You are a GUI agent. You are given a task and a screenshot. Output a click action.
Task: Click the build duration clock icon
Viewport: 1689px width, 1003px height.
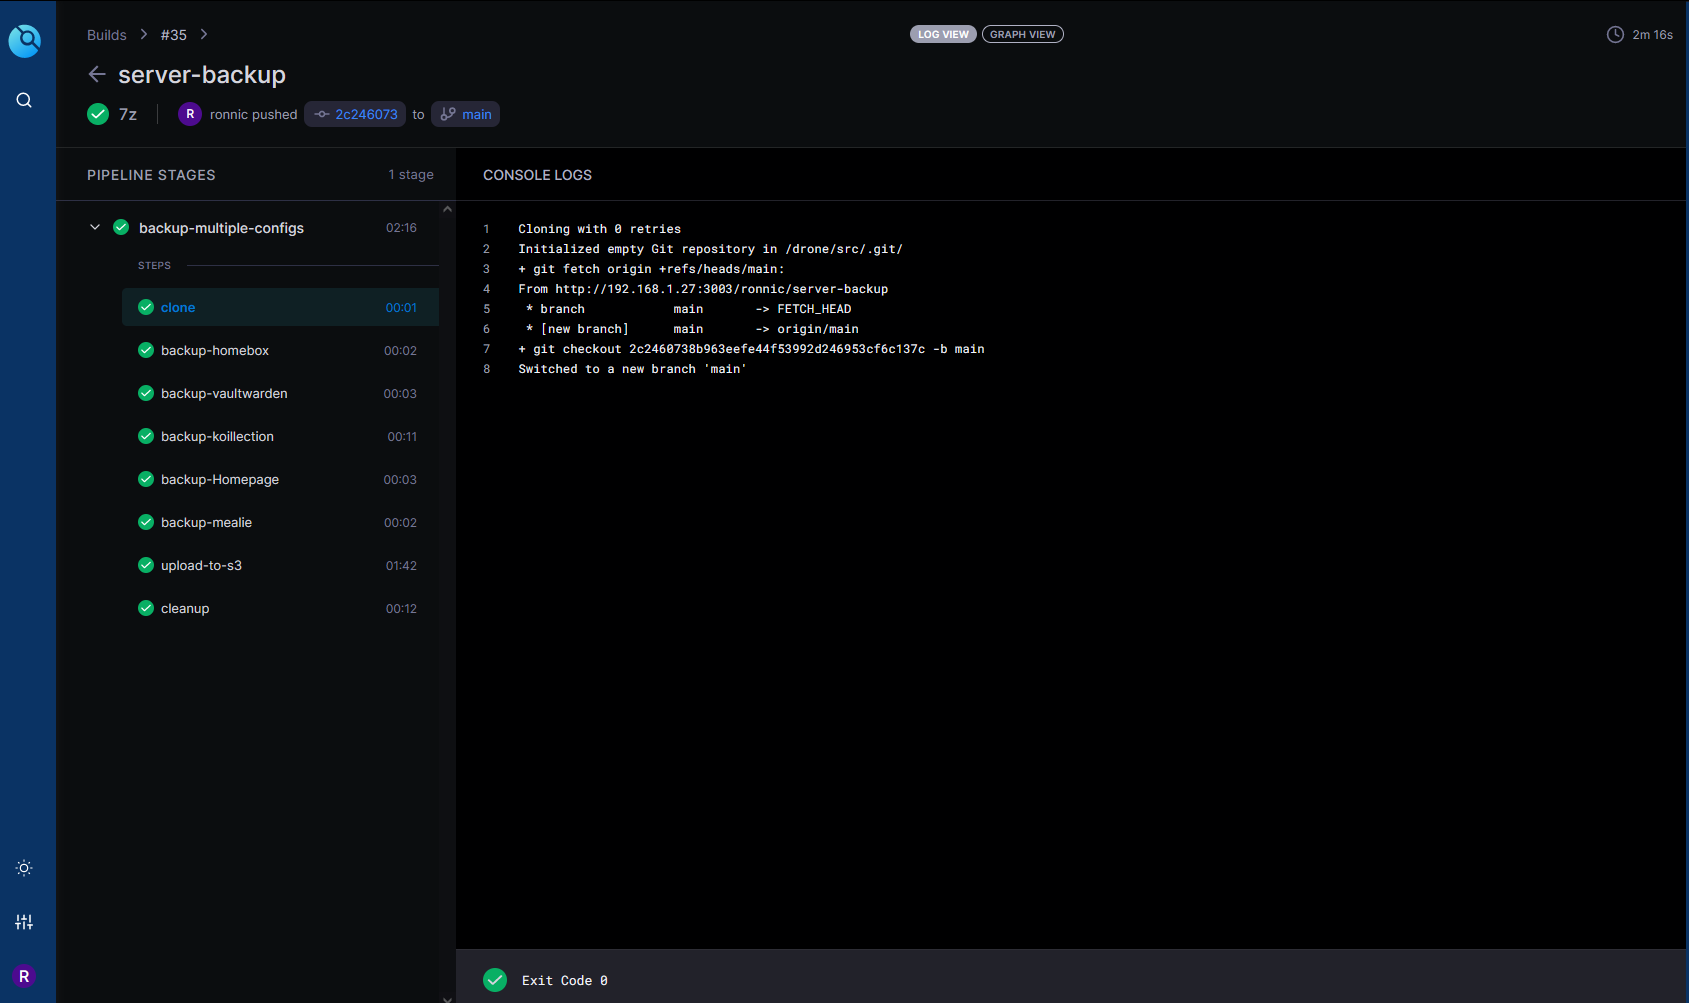click(1614, 35)
